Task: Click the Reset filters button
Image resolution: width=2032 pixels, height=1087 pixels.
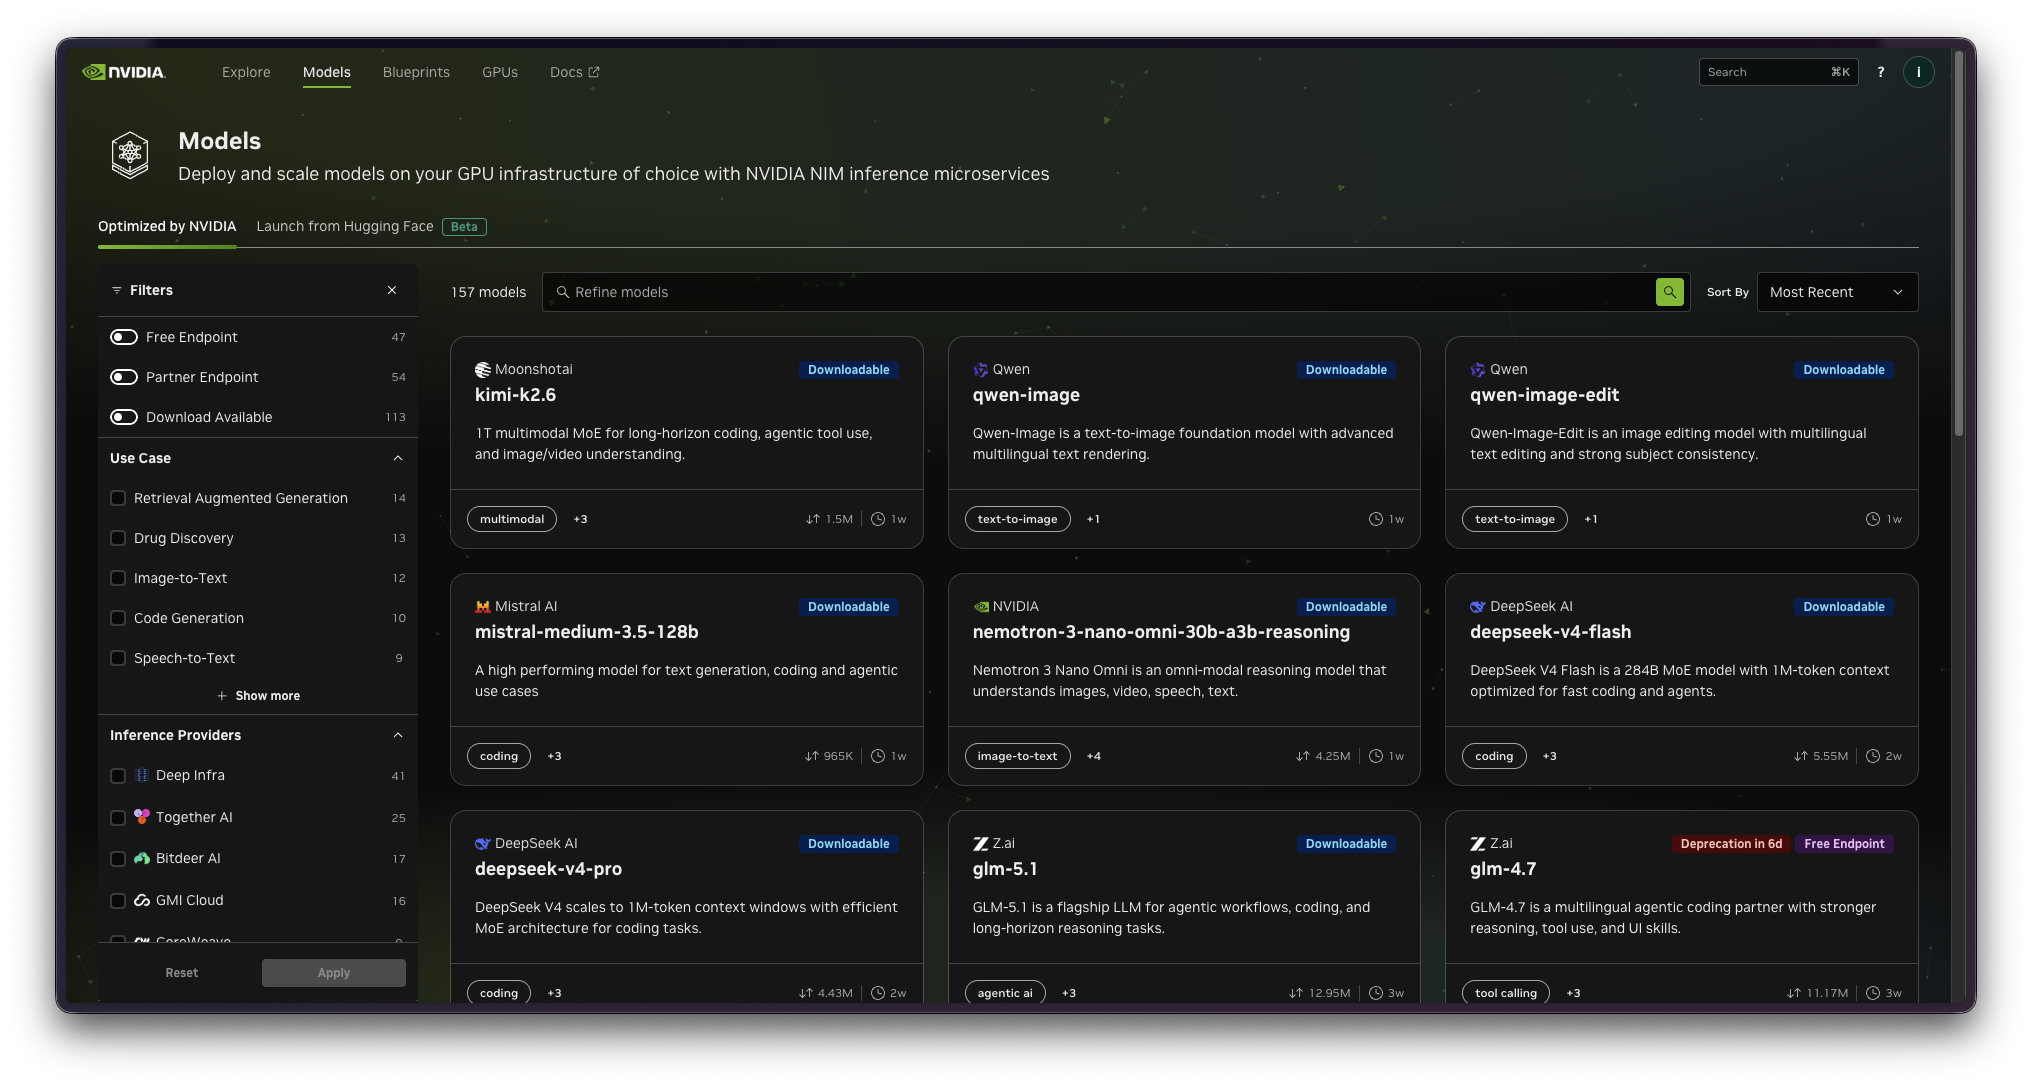Action: point(182,973)
